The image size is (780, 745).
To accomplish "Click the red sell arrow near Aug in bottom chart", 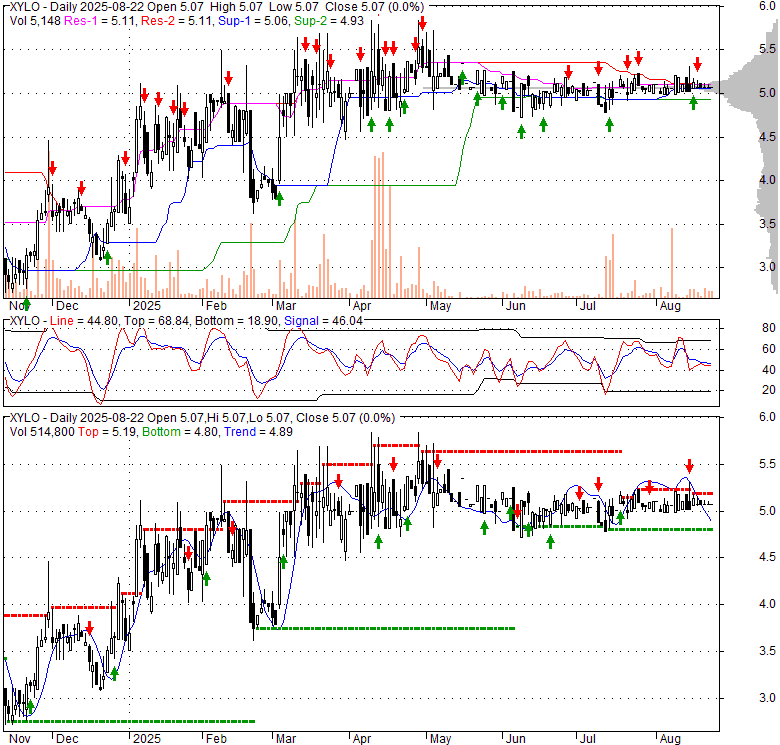I will coord(689,466).
